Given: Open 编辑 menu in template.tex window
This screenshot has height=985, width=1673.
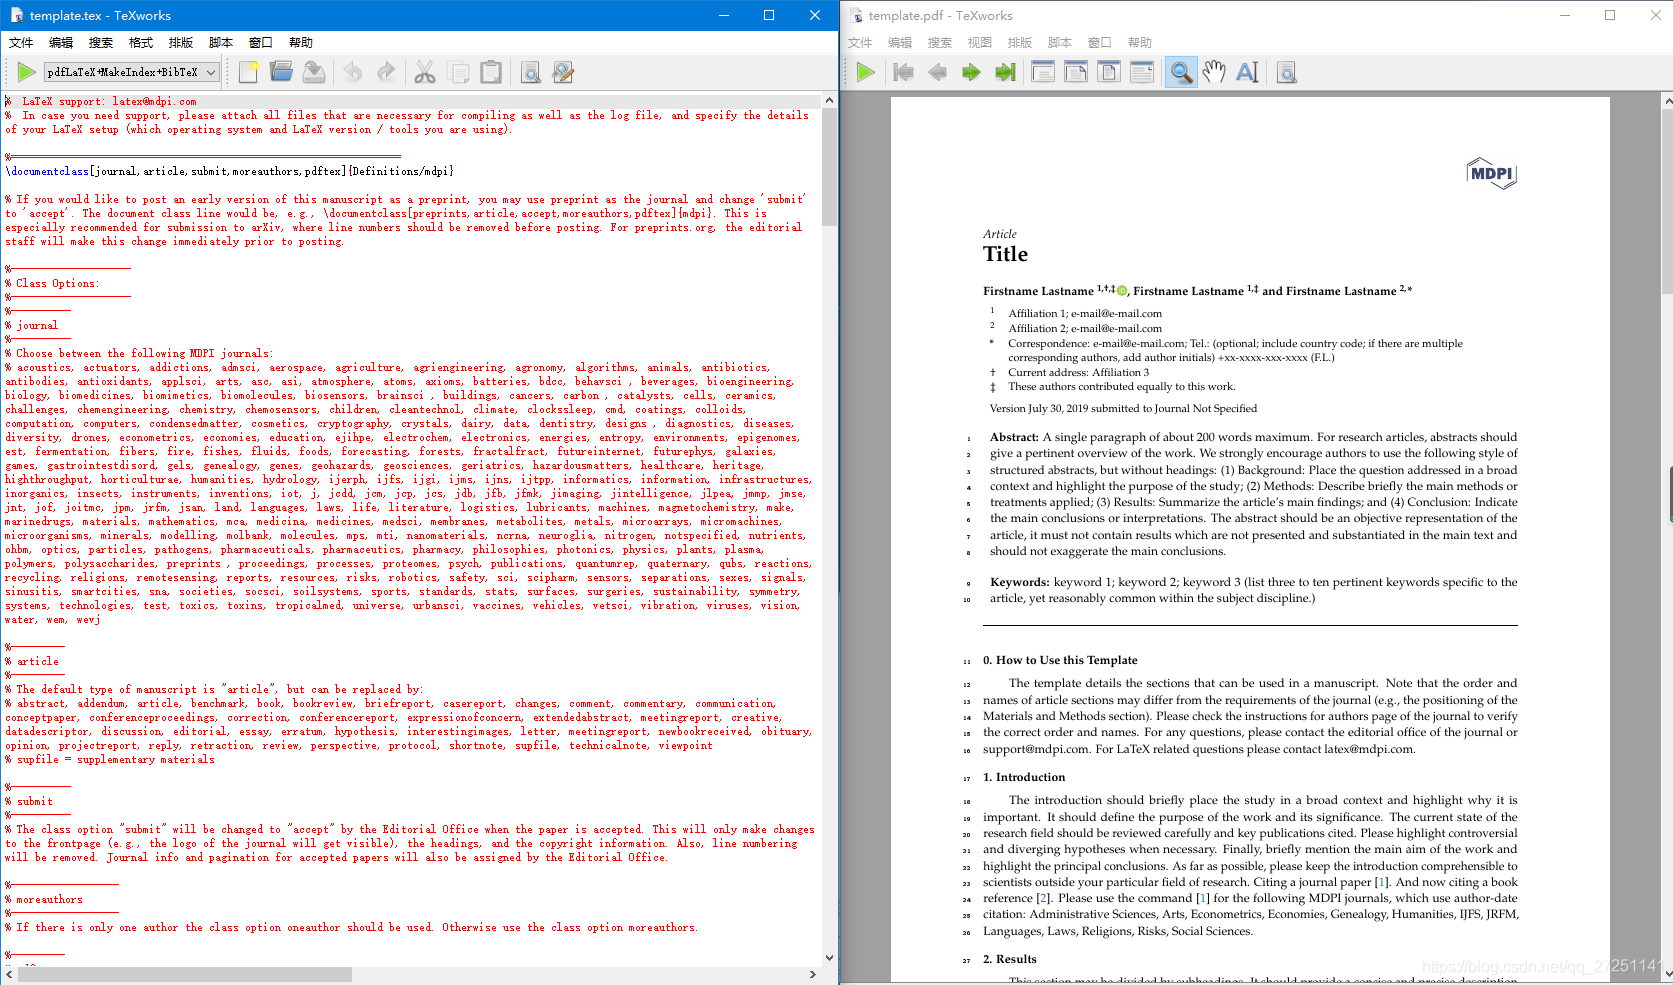Looking at the screenshot, I should (x=61, y=43).
